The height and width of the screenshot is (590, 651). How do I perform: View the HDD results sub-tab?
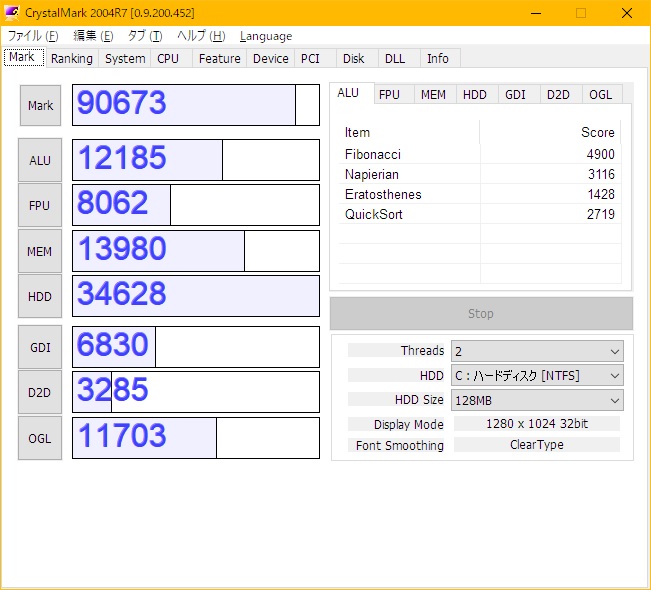point(477,95)
